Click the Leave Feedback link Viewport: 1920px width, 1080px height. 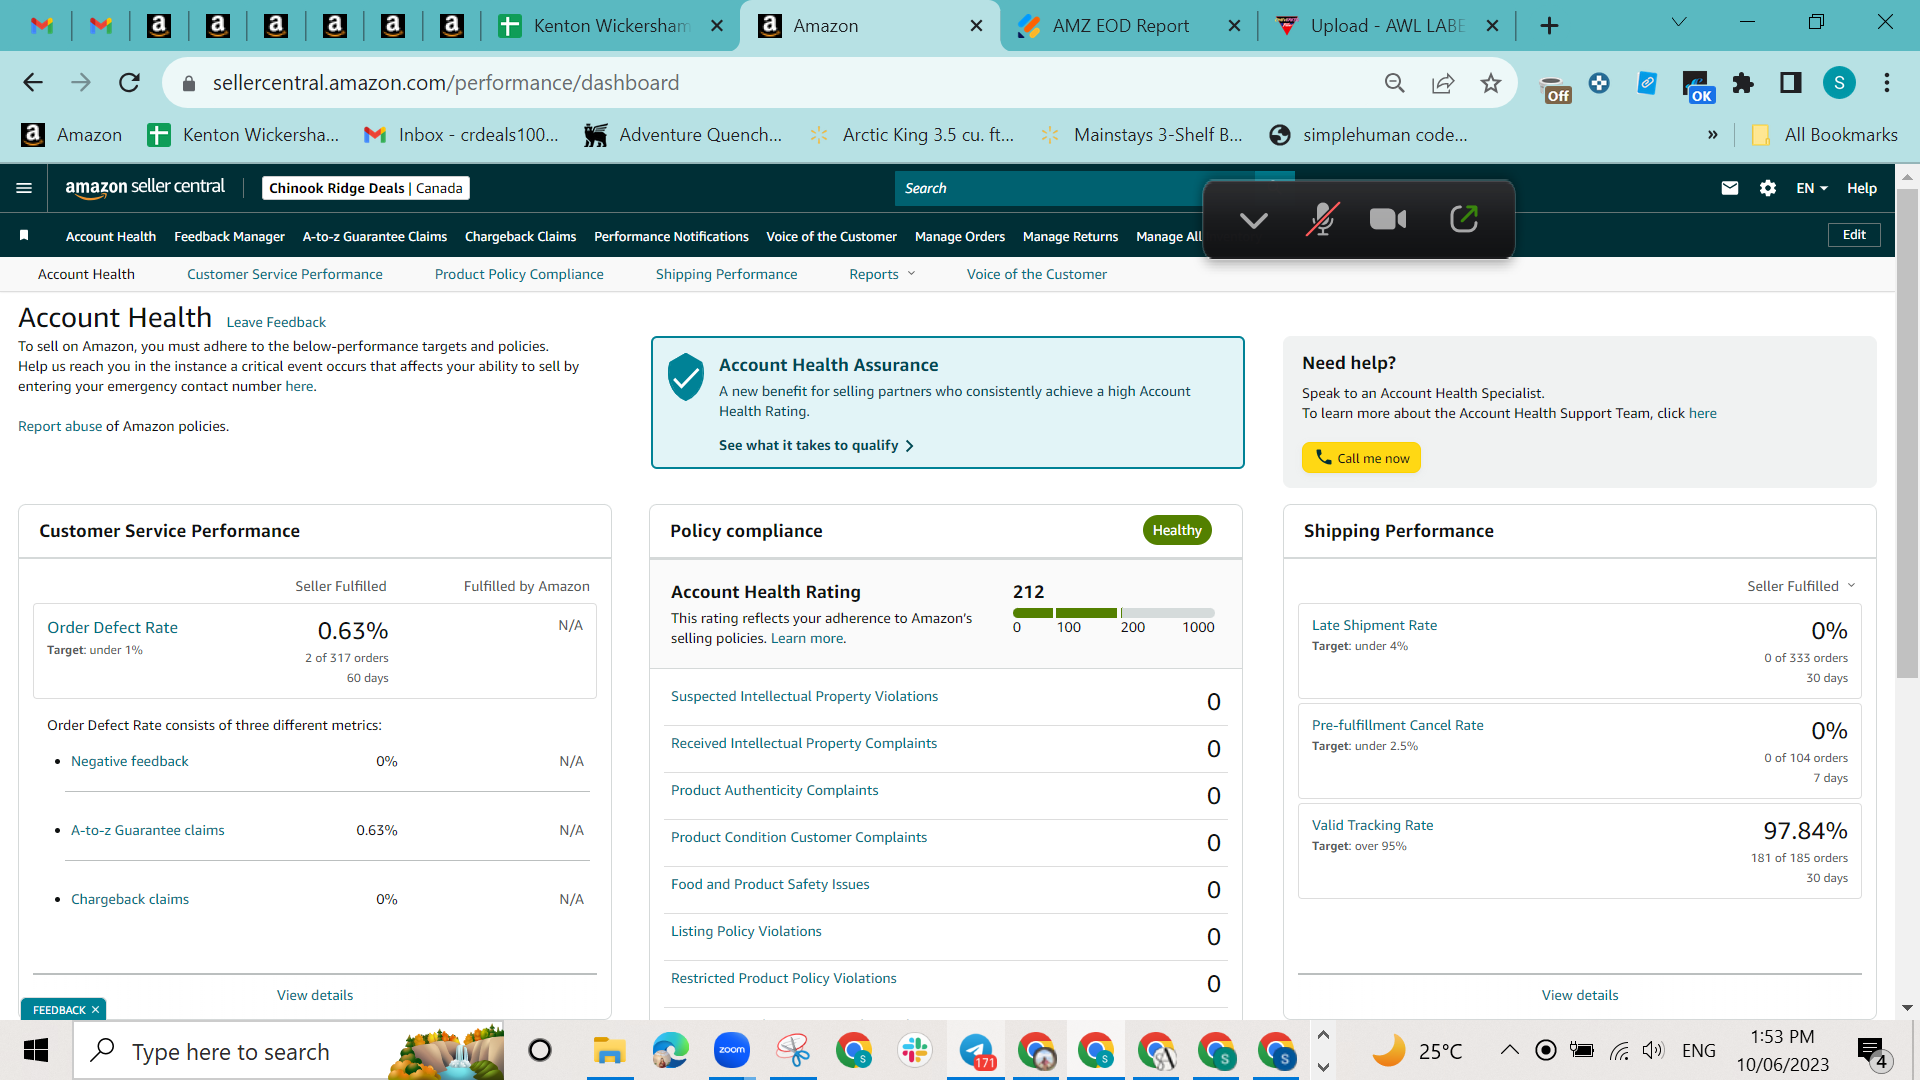coord(276,322)
